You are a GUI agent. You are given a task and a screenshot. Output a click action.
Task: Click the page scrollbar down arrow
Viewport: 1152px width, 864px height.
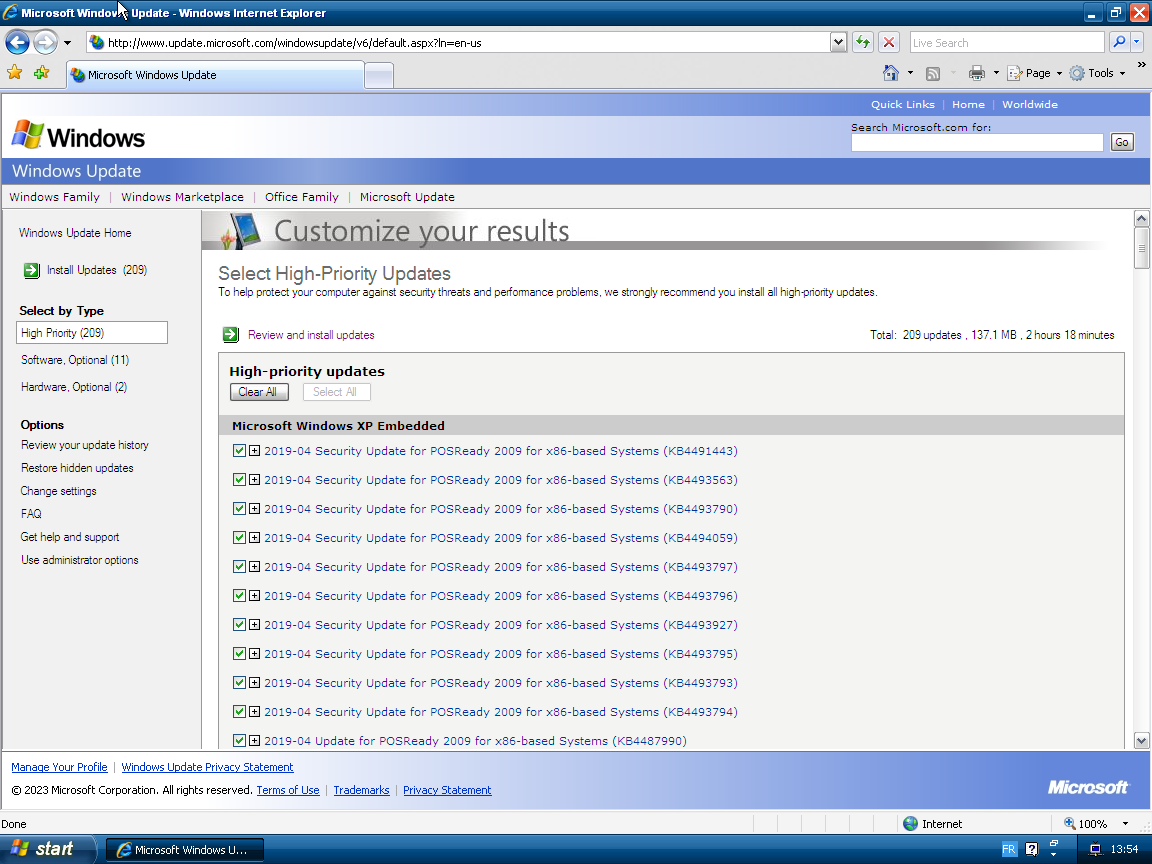coord(1141,741)
